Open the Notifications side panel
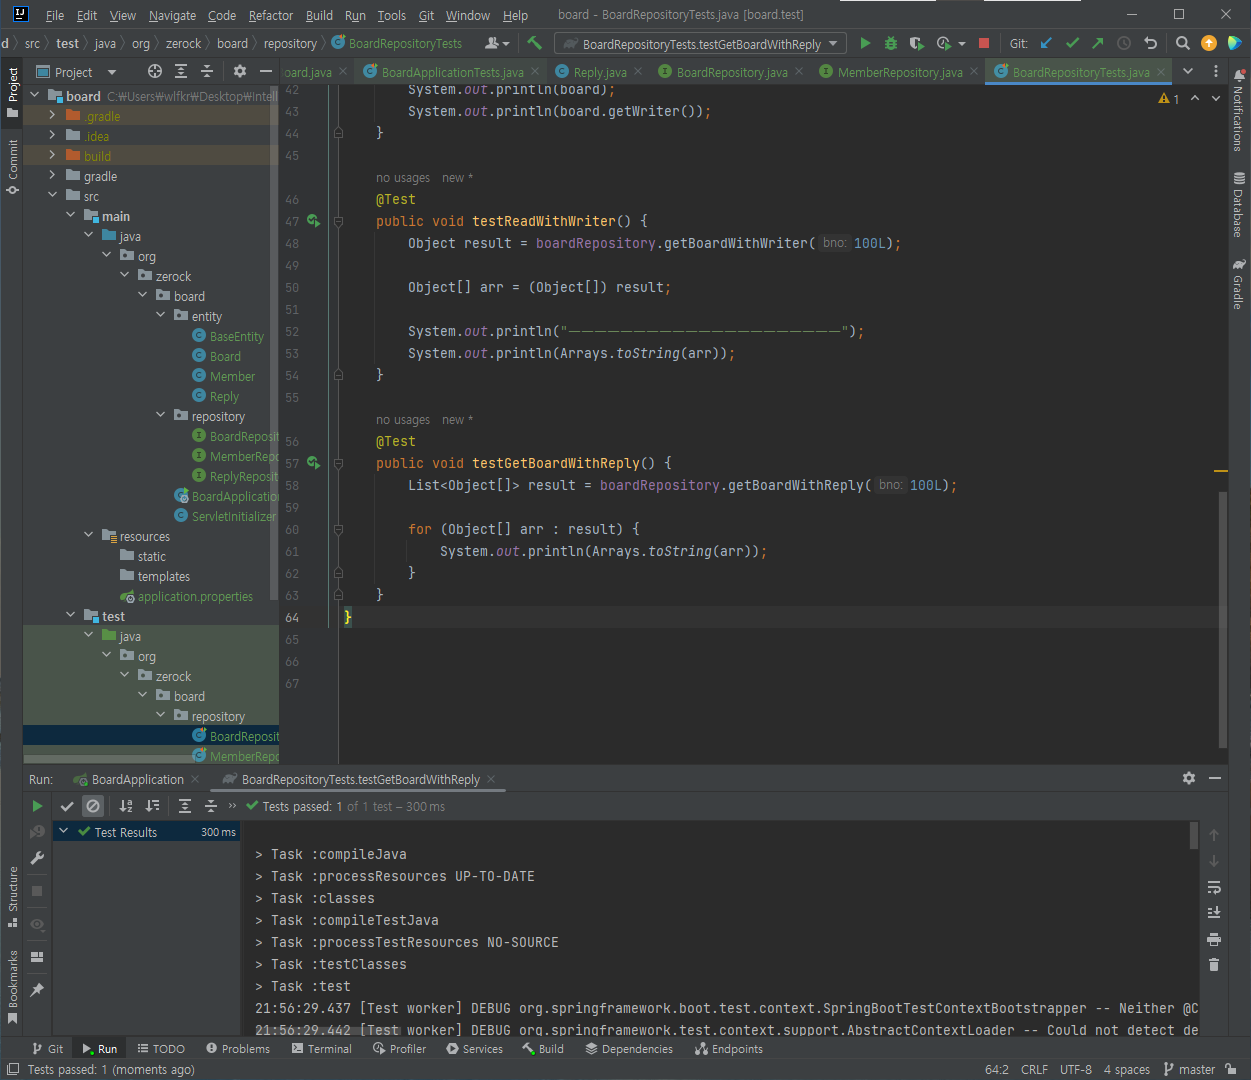 (1238, 110)
